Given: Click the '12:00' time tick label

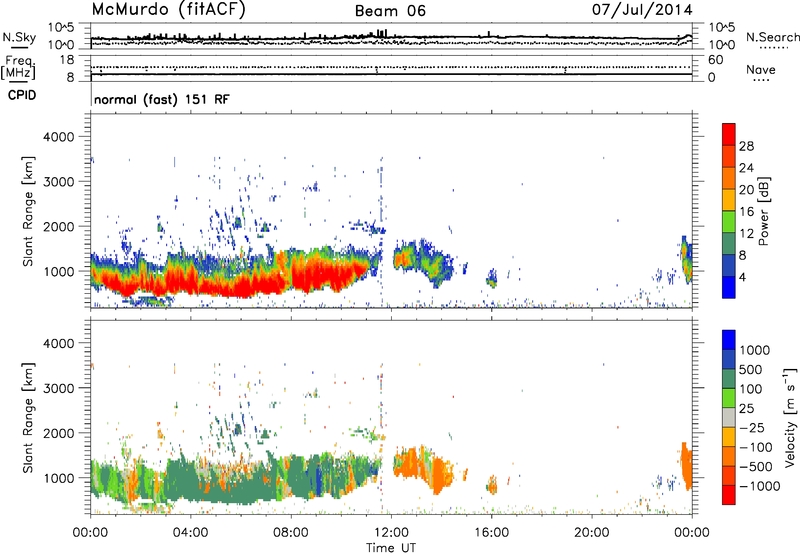Looking at the screenshot, I should tap(391, 533).
